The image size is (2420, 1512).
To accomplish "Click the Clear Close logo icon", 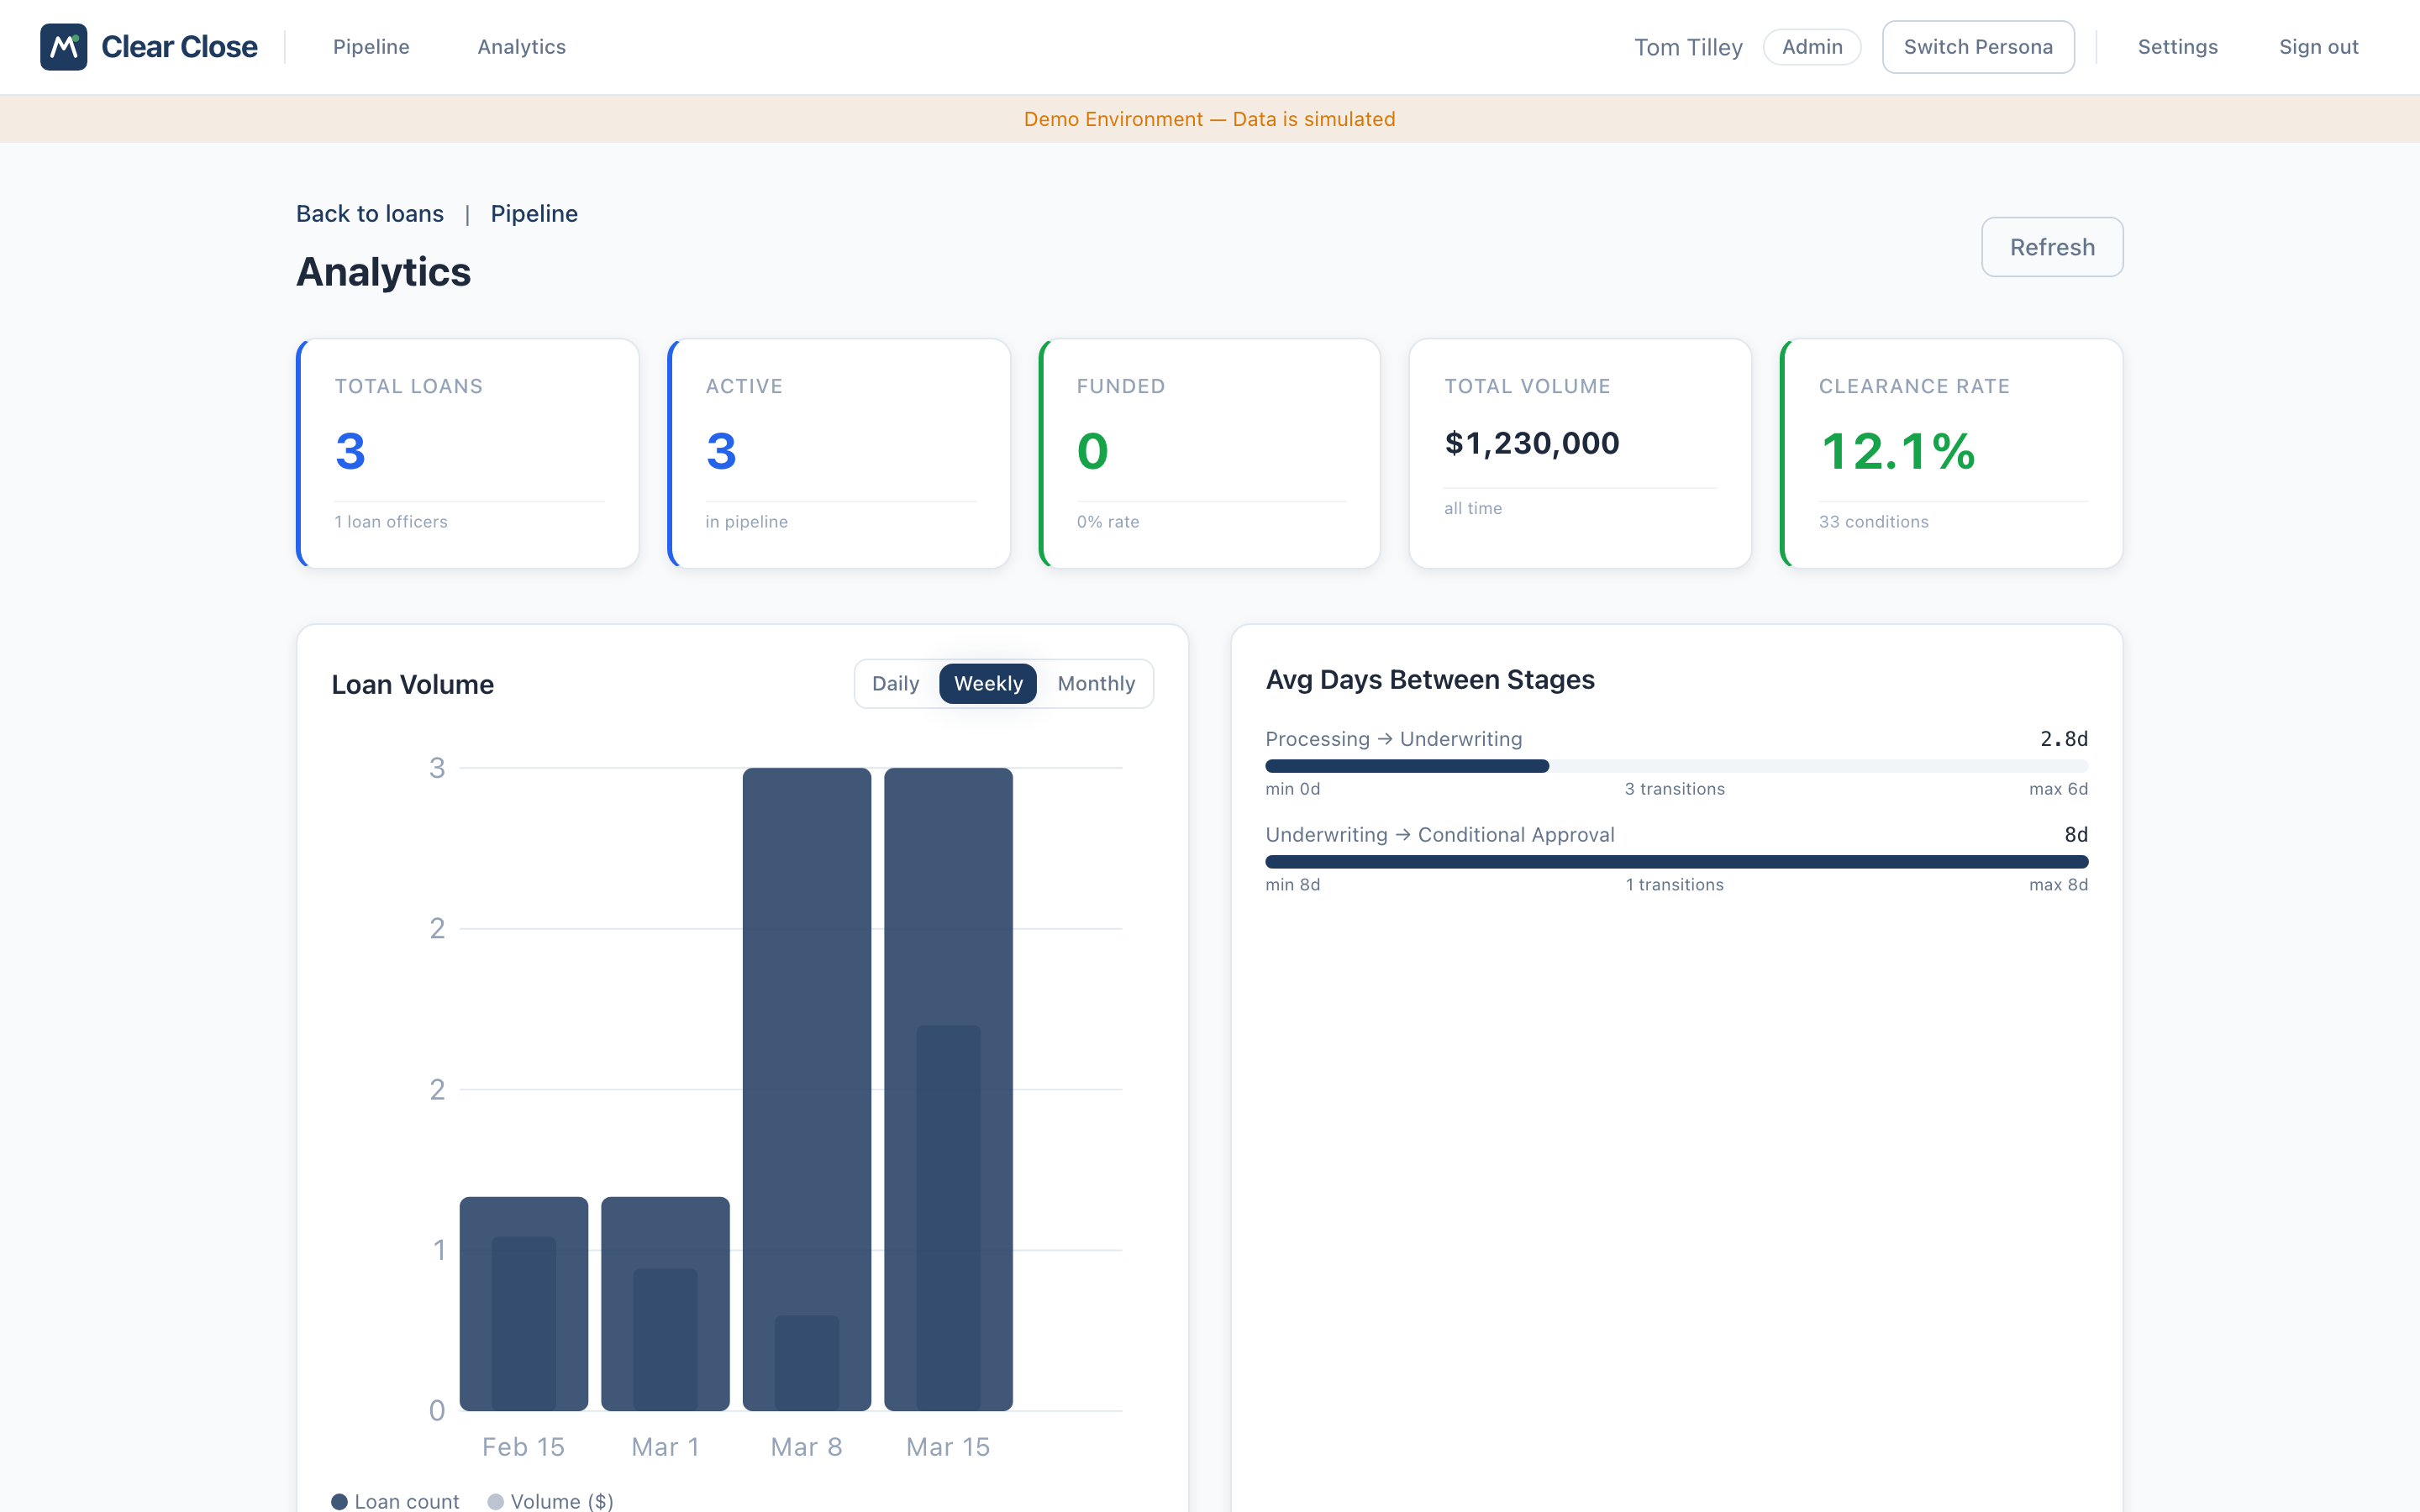I will (x=63, y=46).
